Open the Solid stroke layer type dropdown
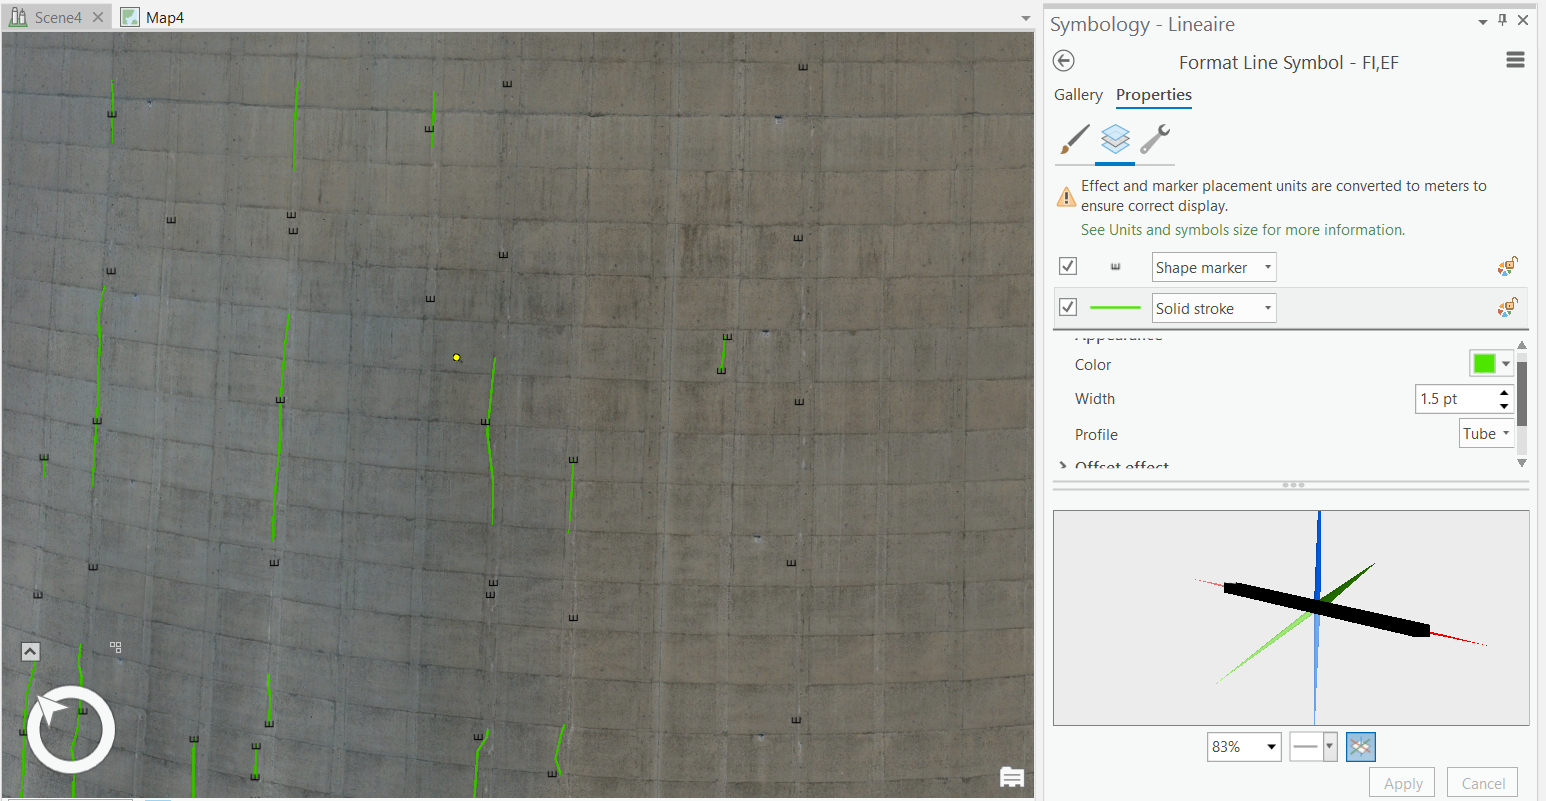This screenshot has width=1546, height=801. tap(1214, 308)
